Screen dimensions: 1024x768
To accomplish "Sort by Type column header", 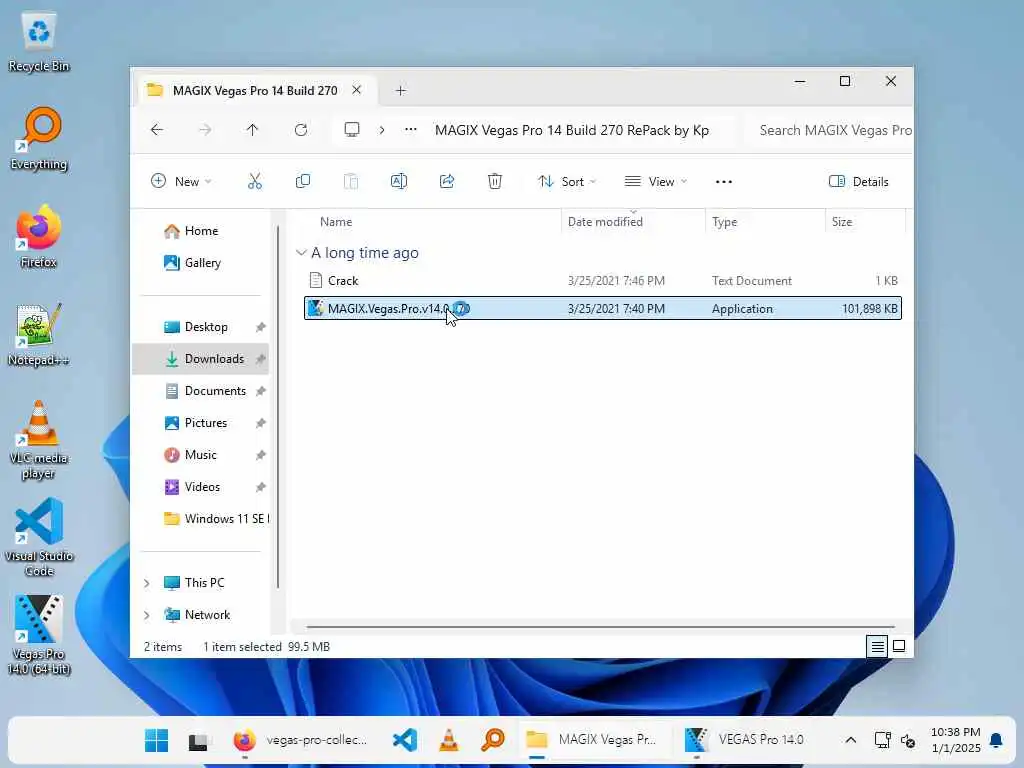I will click(765, 222).
